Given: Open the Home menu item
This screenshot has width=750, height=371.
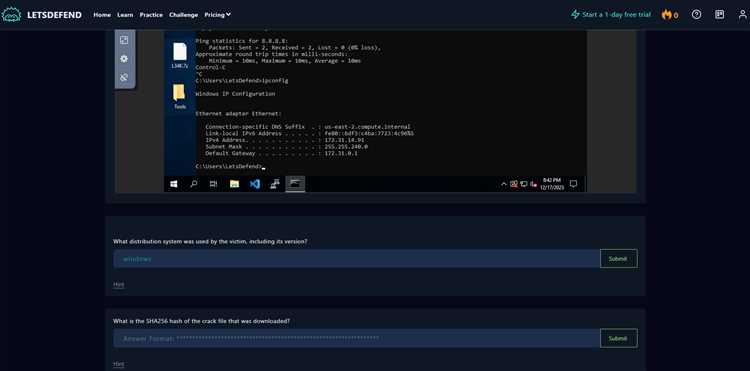Looking at the screenshot, I should coord(102,15).
